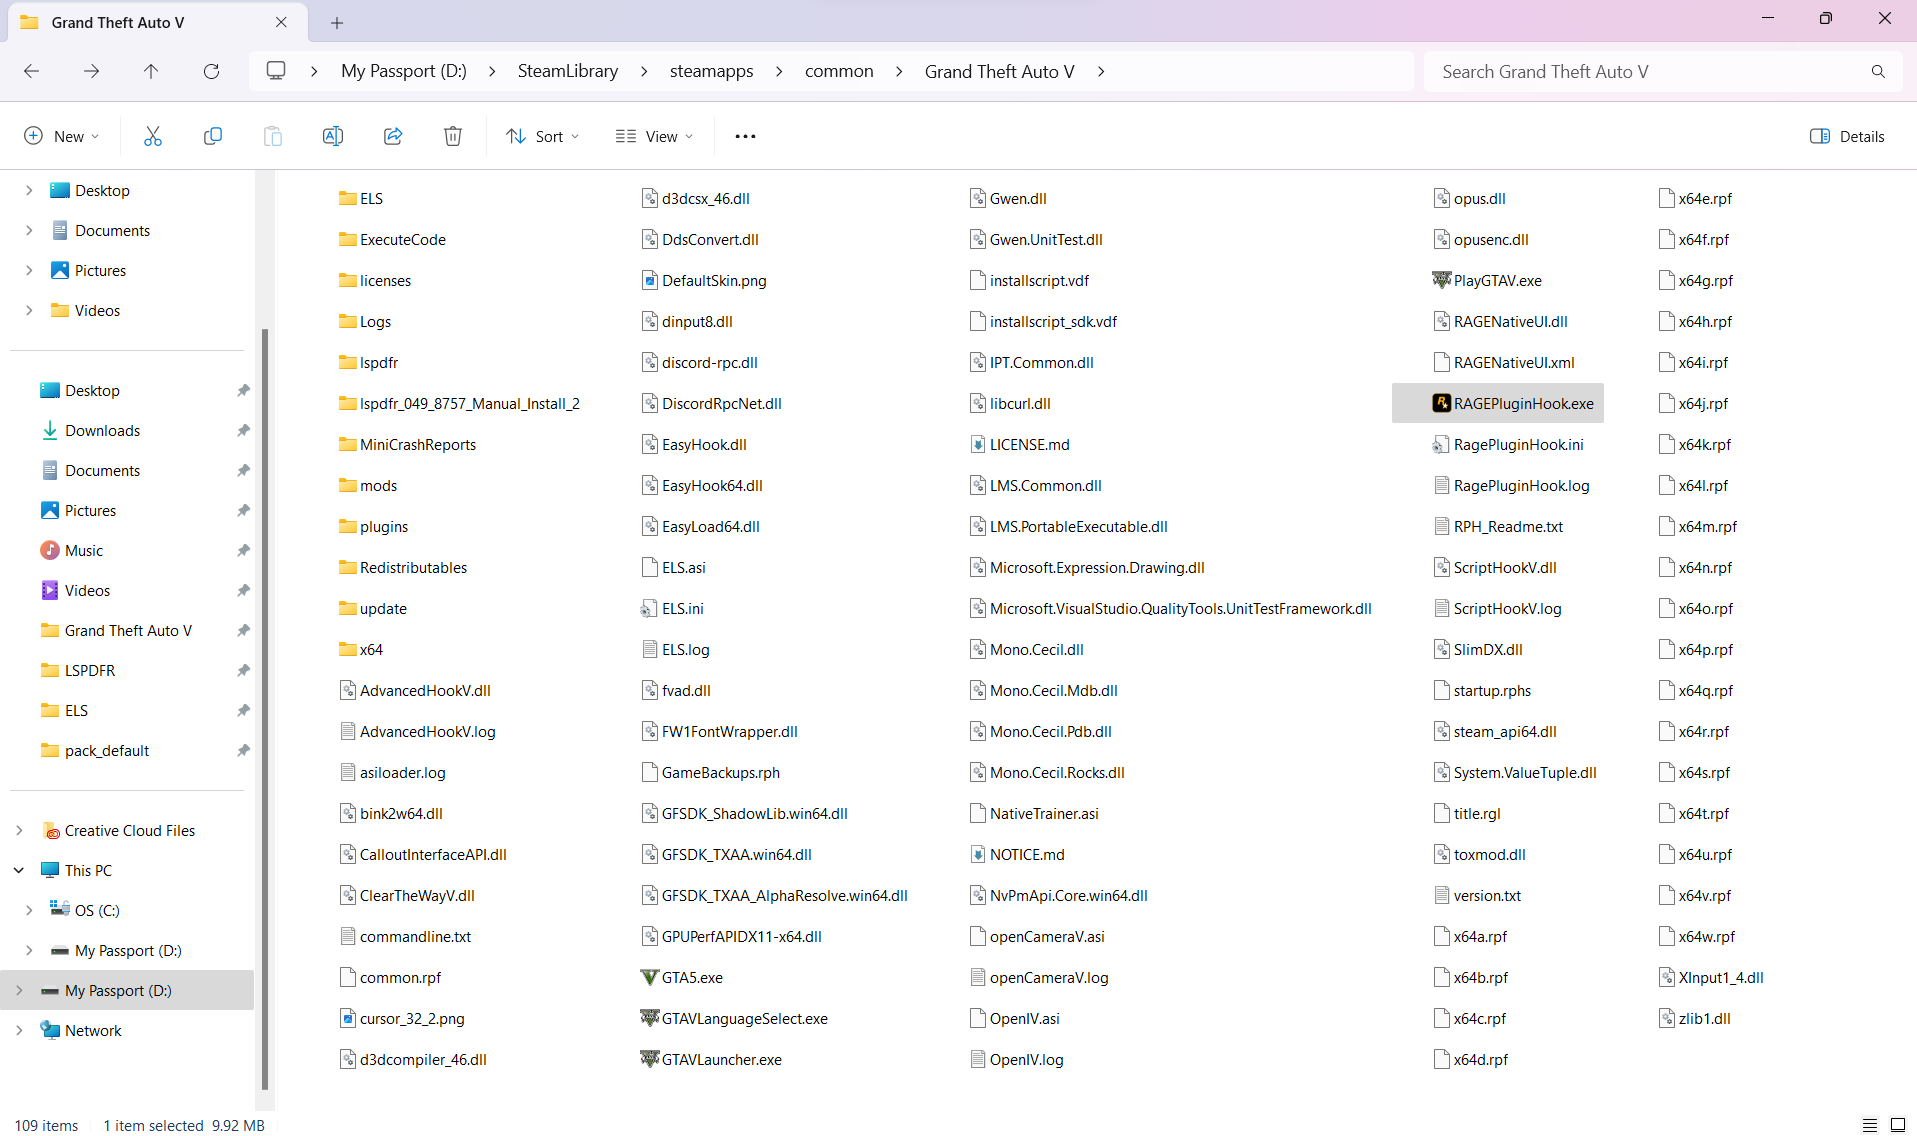Click the Copy icon in toolbar
Image resolution: width=1917 pixels, height=1136 pixels.
213,136
